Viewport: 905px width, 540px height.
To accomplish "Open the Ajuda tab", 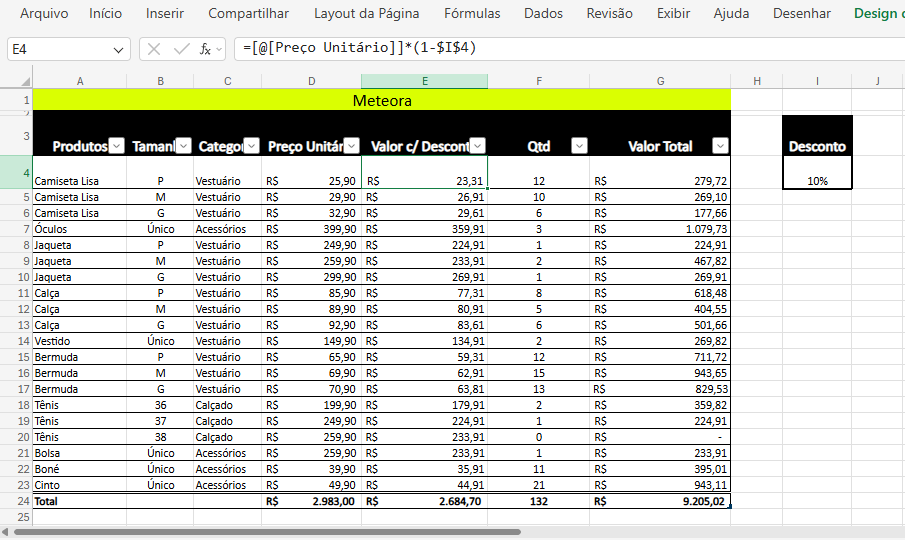I will 731,13.
